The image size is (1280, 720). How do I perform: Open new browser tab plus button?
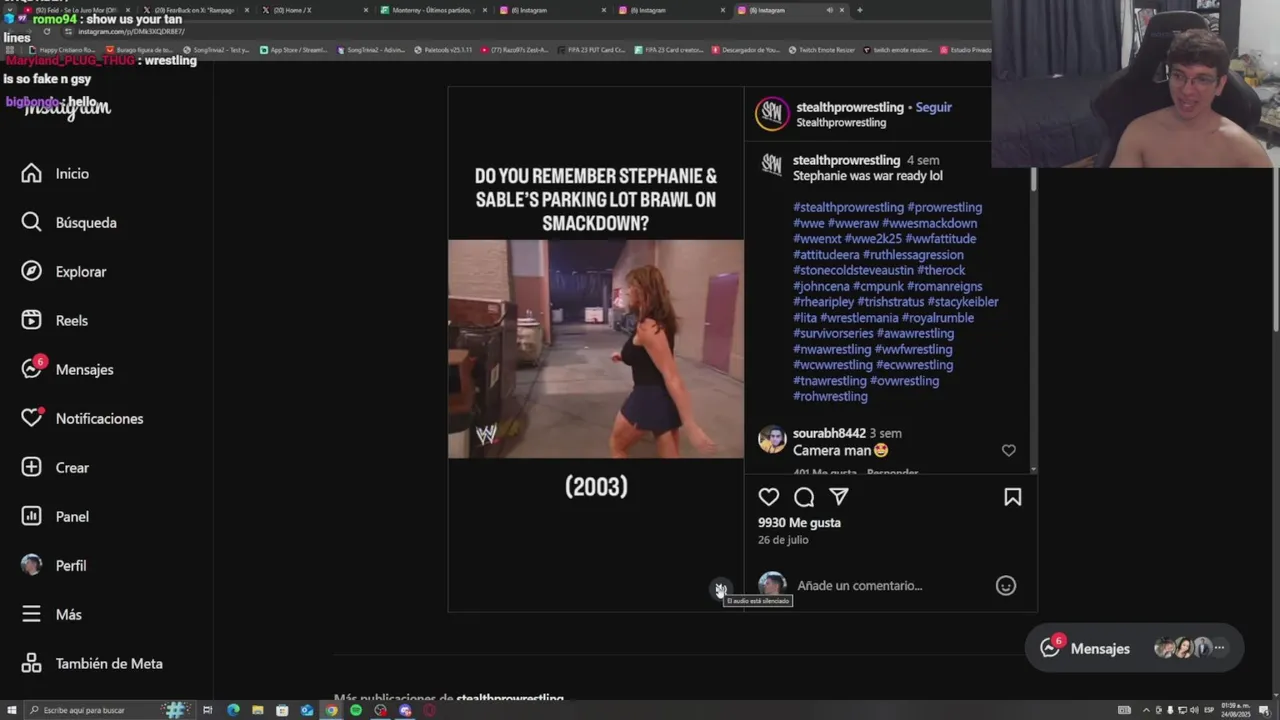tap(859, 10)
